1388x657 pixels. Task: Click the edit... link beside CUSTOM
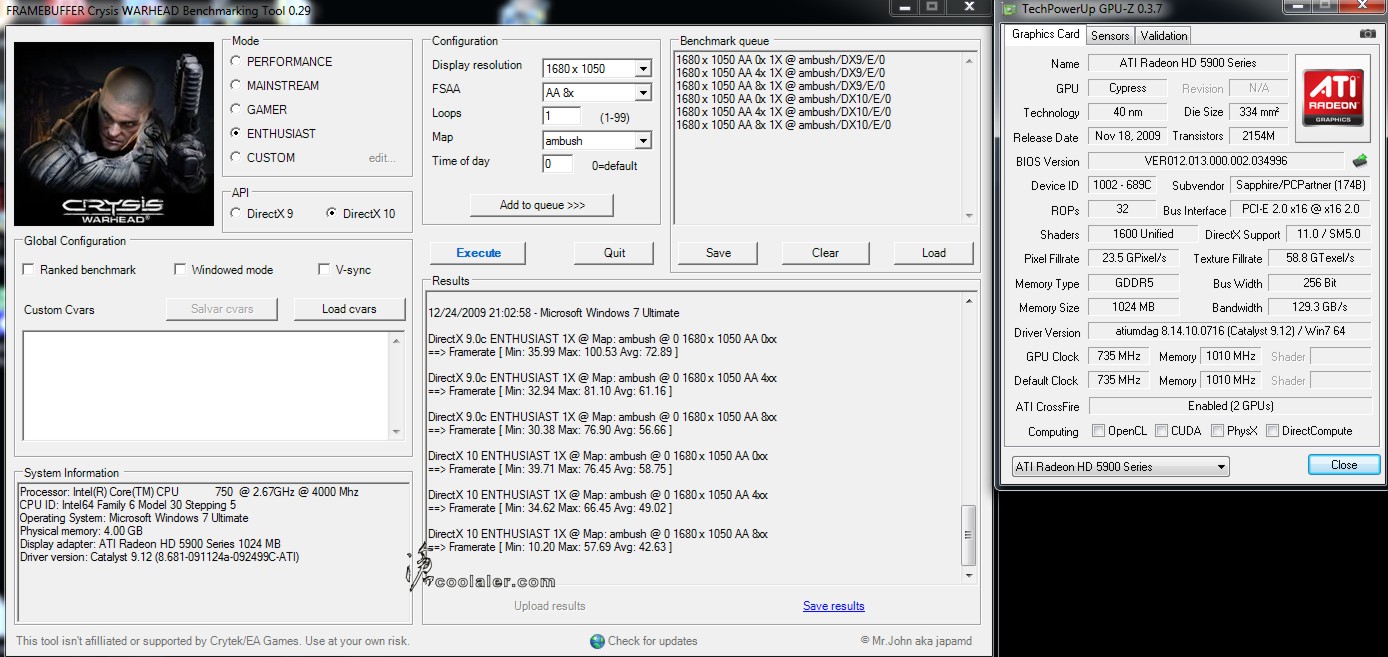click(382, 158)
